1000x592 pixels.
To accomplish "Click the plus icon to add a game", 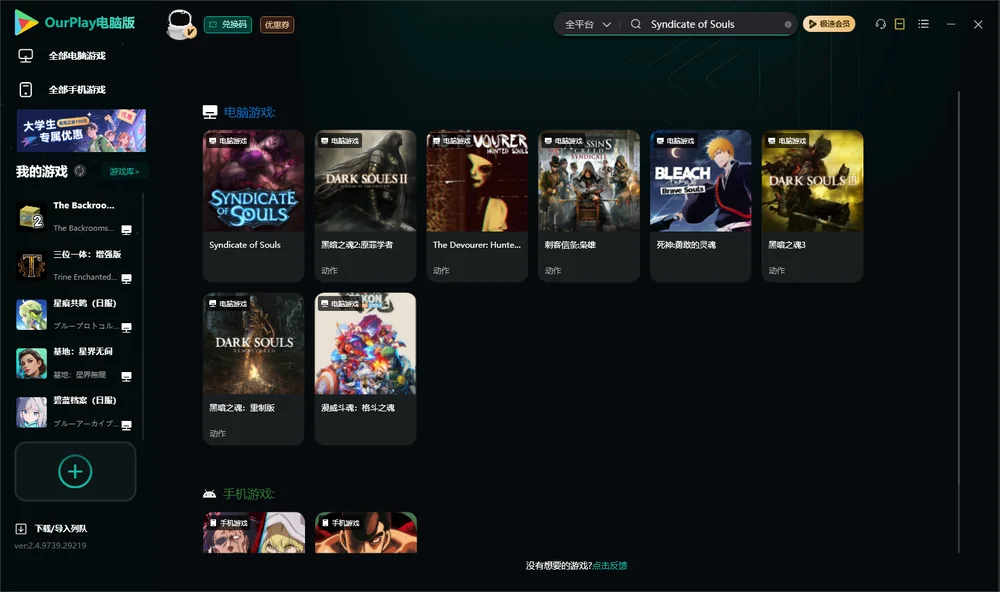I will click(x=75, y=471).
